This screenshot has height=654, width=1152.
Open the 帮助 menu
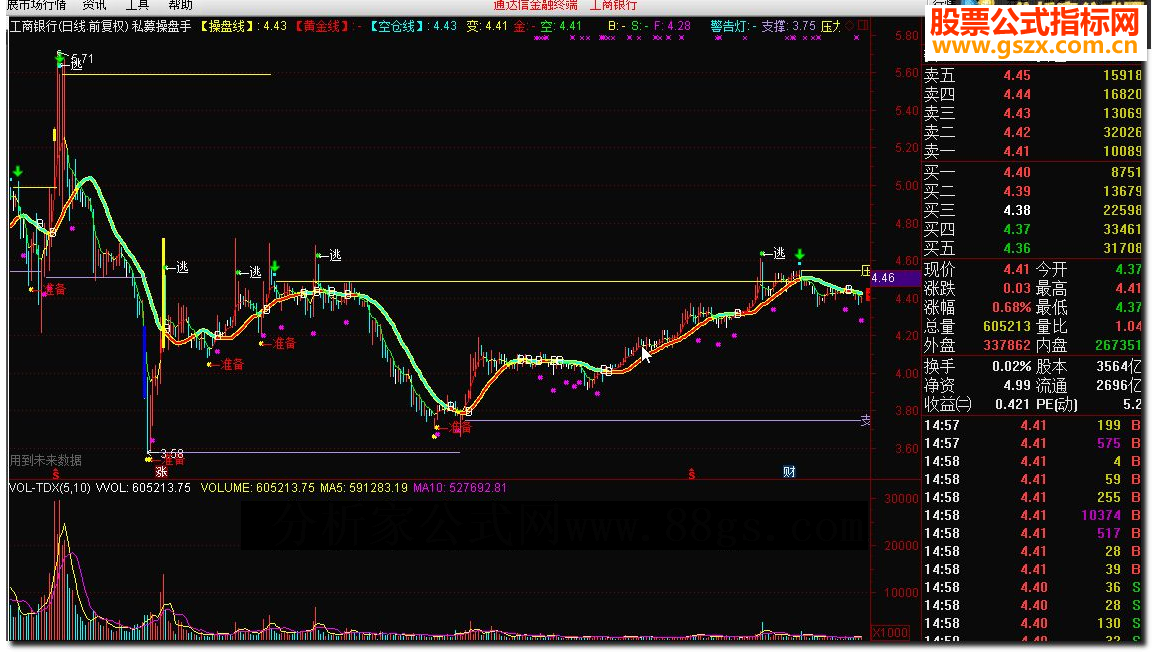[x=180, y=5]
